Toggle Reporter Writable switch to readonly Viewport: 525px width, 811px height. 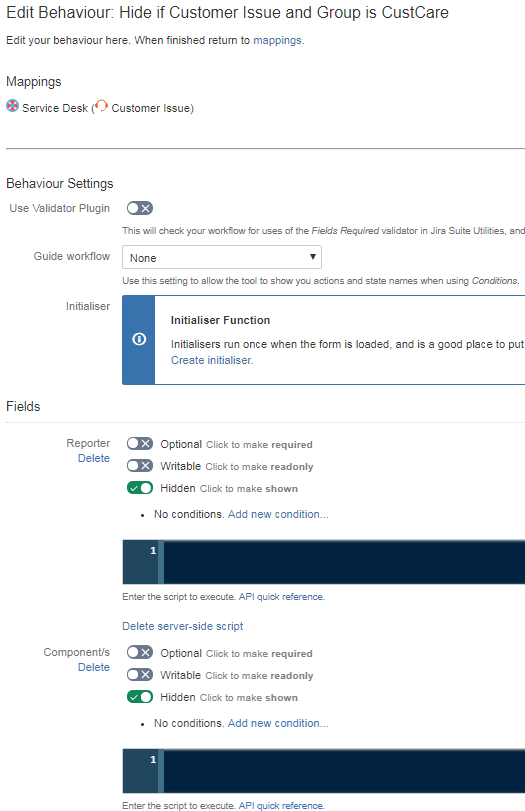point(140,466)
